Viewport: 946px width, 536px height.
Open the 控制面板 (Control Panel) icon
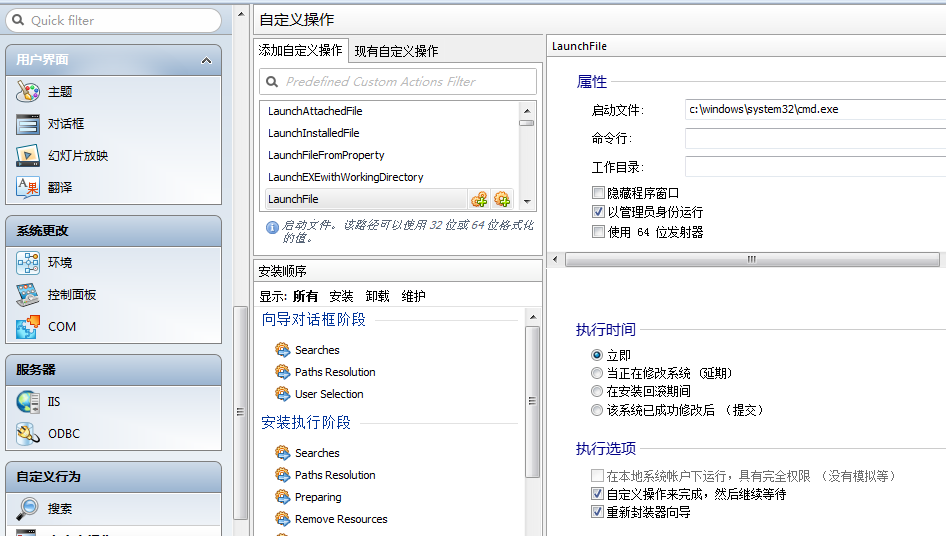[28, 295]
